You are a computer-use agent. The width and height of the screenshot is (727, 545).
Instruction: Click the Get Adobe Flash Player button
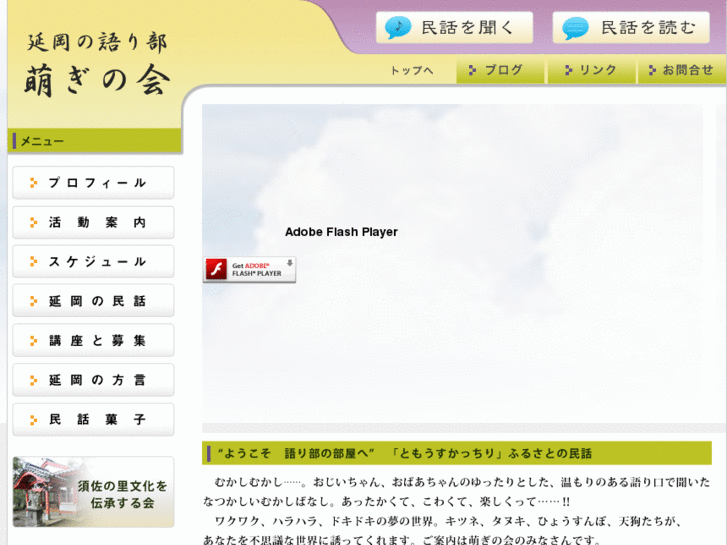click(249, 269)
